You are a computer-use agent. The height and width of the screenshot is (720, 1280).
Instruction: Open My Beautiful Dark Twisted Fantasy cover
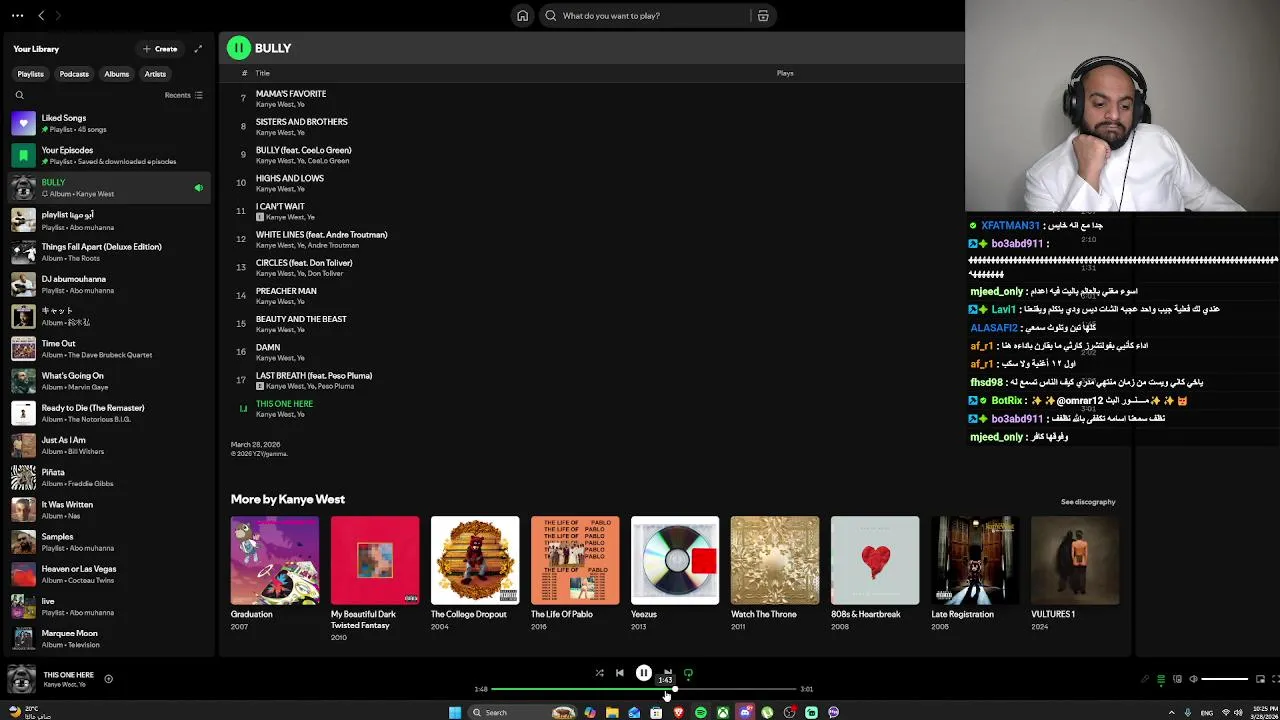(374, 560)
